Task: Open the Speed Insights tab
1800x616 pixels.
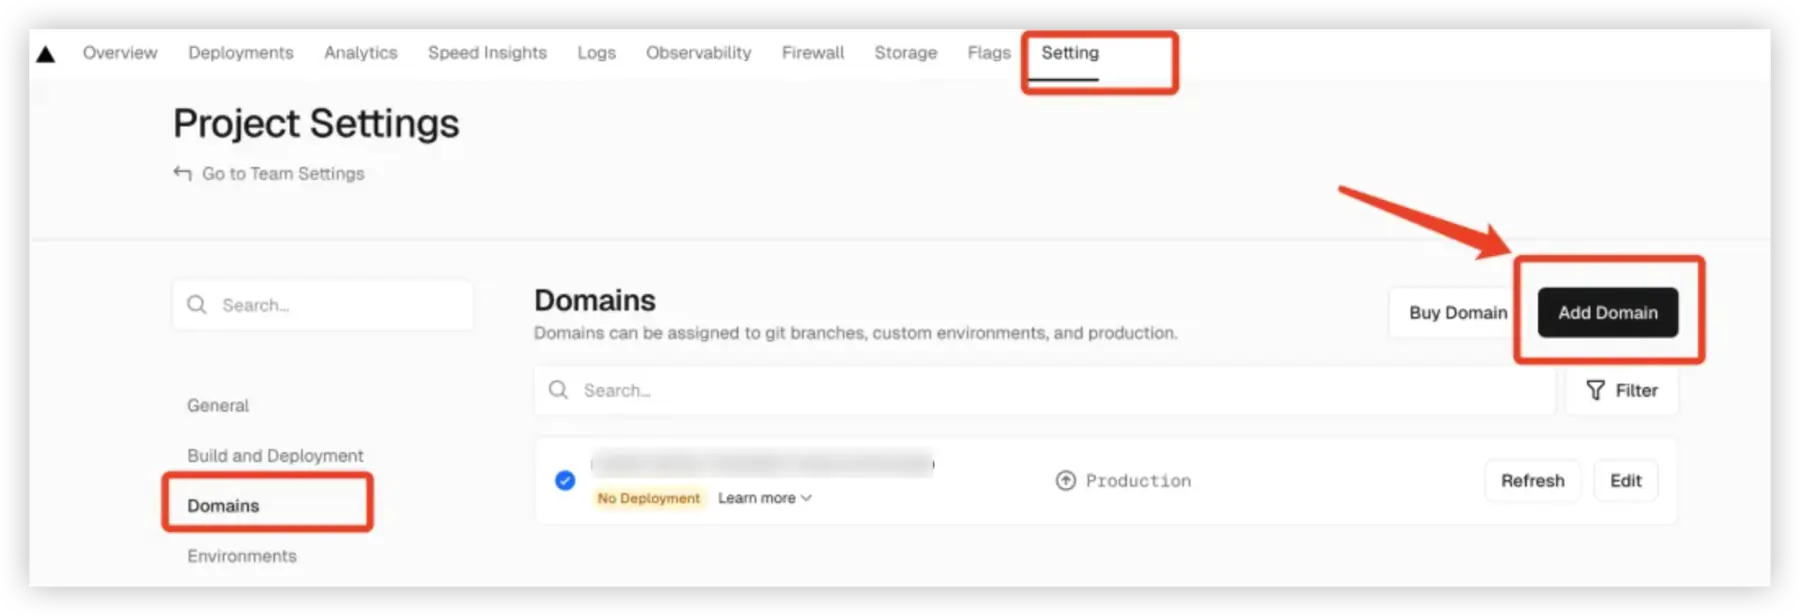Action: pos(487,53)
